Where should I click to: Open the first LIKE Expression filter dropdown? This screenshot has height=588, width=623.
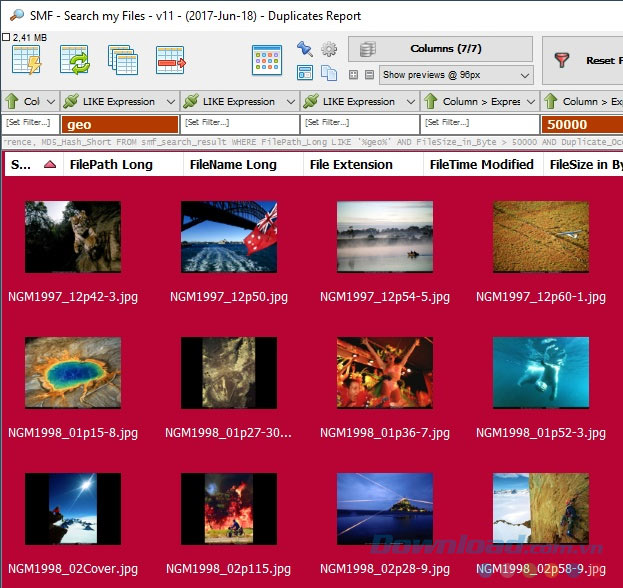[172, 102]
